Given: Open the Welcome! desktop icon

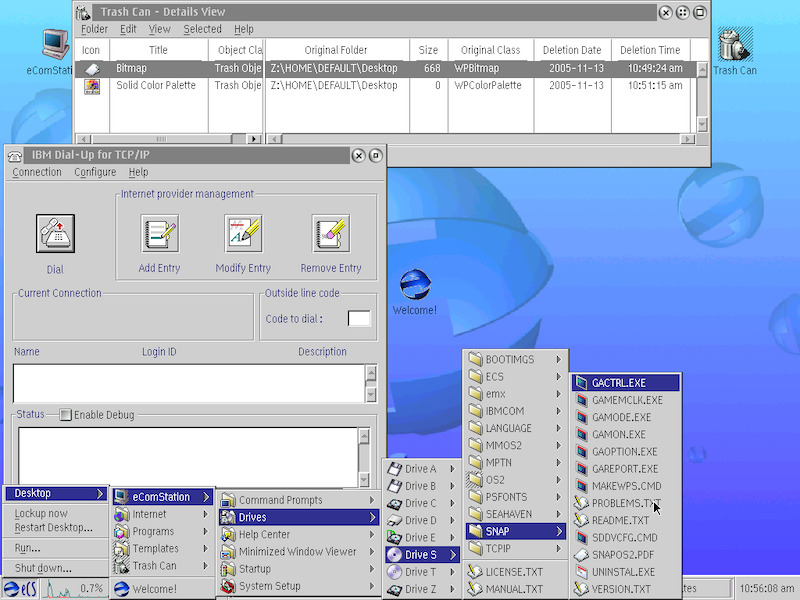Looking at the screenshot, I should tap(414, 286).
